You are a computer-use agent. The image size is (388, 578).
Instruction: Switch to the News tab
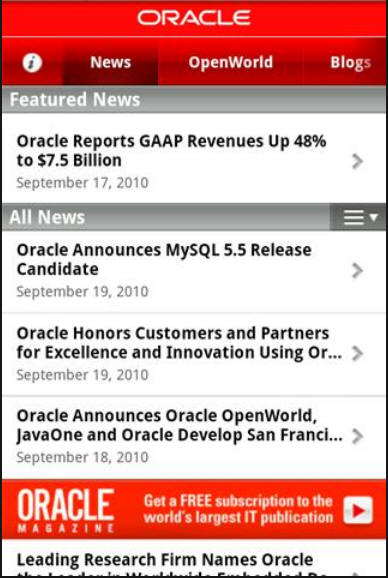[111, 62]
